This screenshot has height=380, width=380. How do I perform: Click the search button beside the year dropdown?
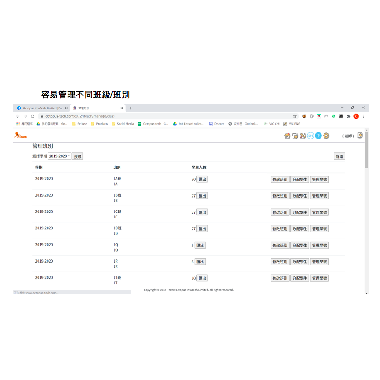(77, 156)
